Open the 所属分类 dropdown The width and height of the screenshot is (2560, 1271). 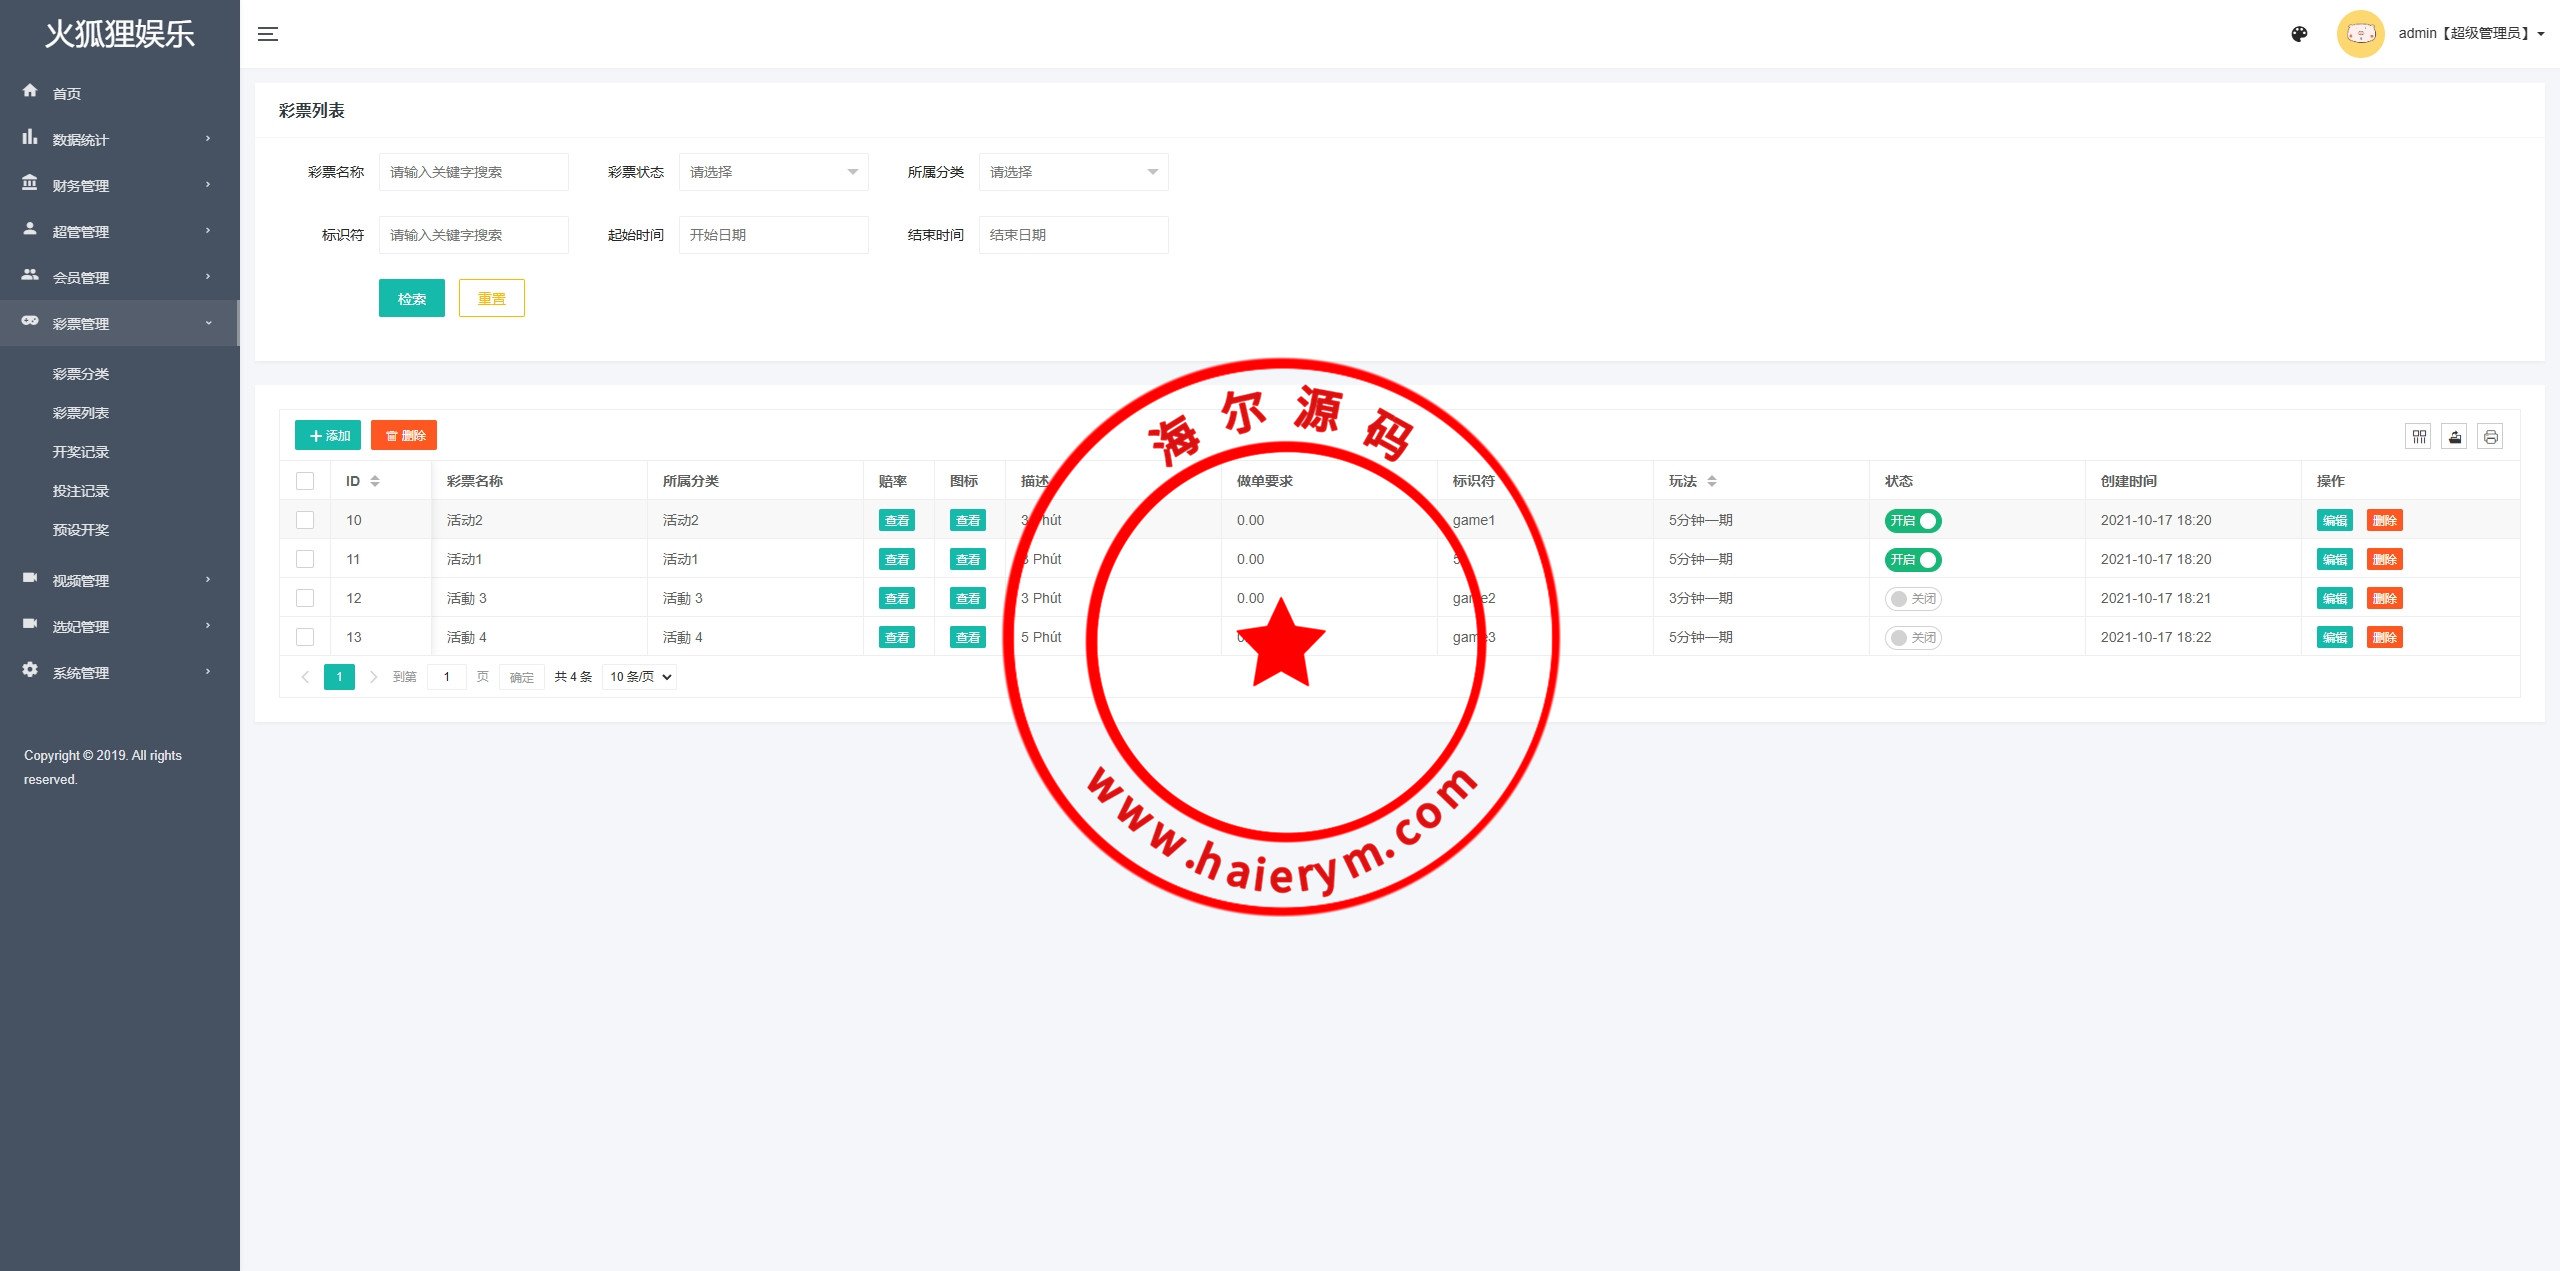click(1073, 172)
